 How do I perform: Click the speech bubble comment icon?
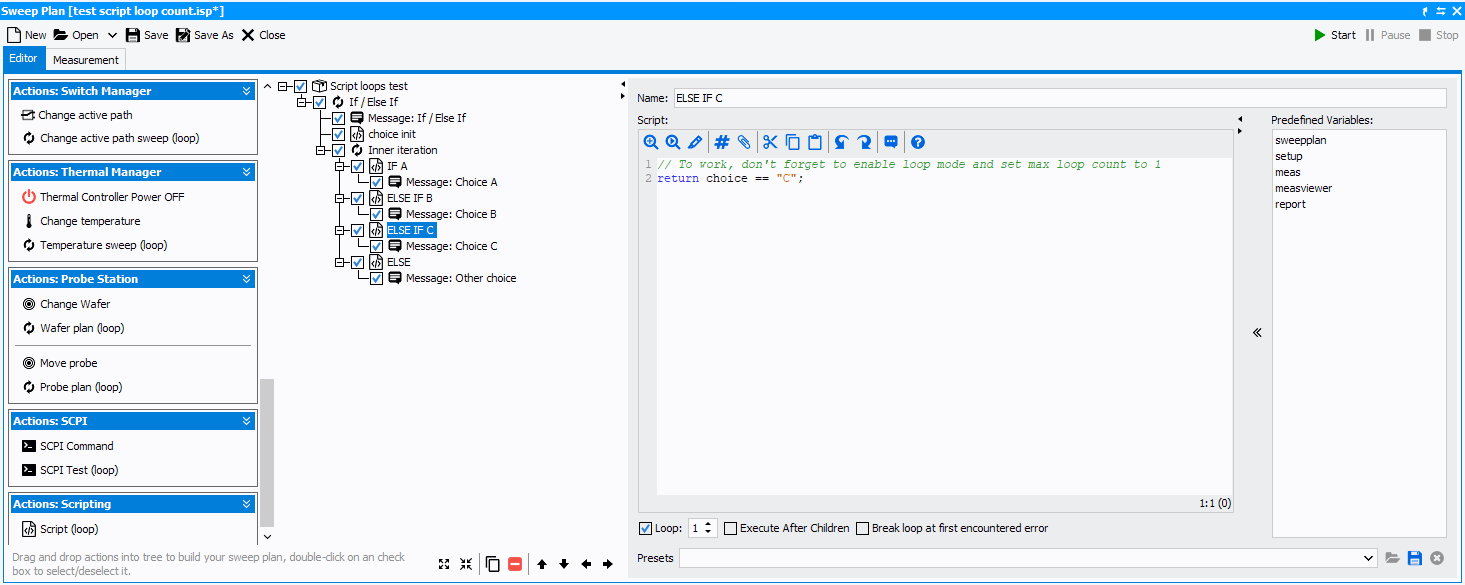click(x=891, y=142)
